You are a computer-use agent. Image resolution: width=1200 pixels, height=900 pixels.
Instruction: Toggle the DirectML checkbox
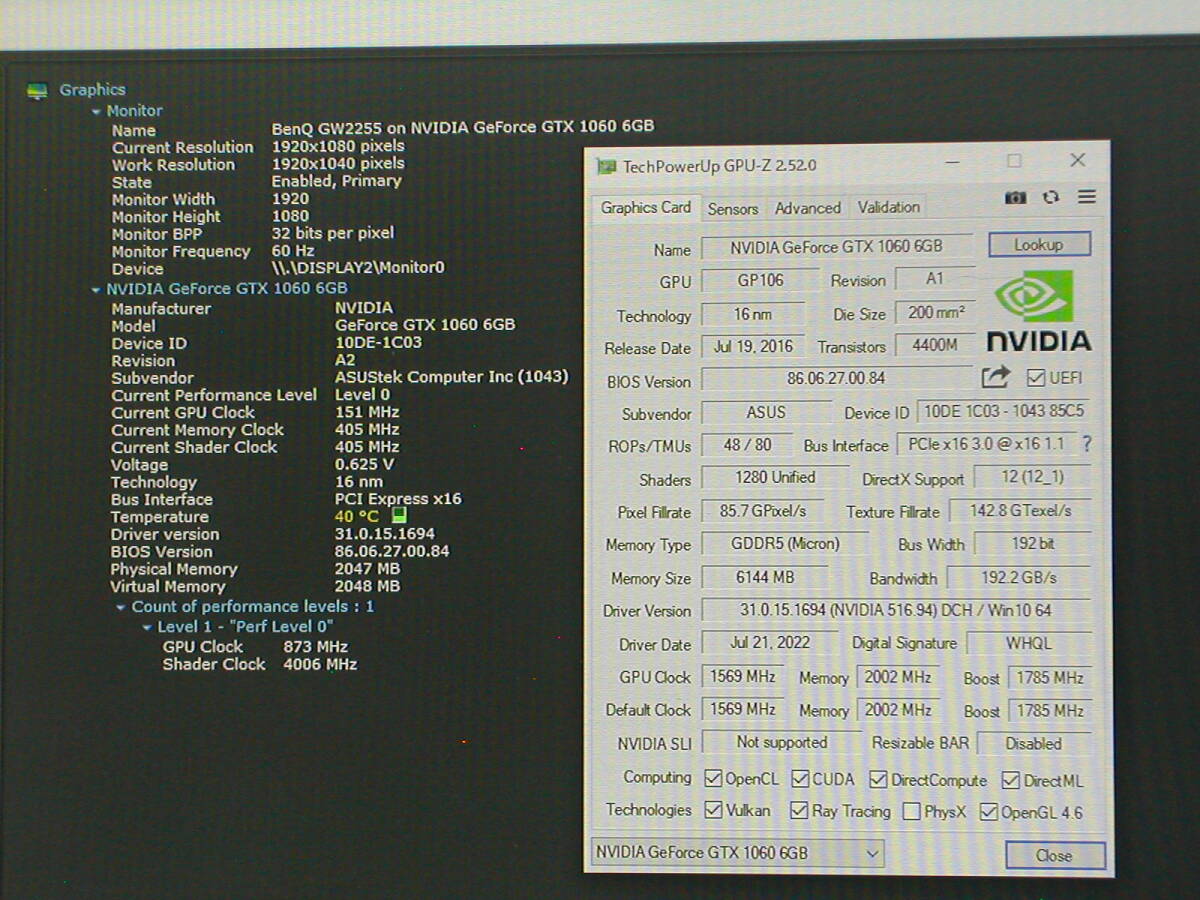(x=1010, y=781)
